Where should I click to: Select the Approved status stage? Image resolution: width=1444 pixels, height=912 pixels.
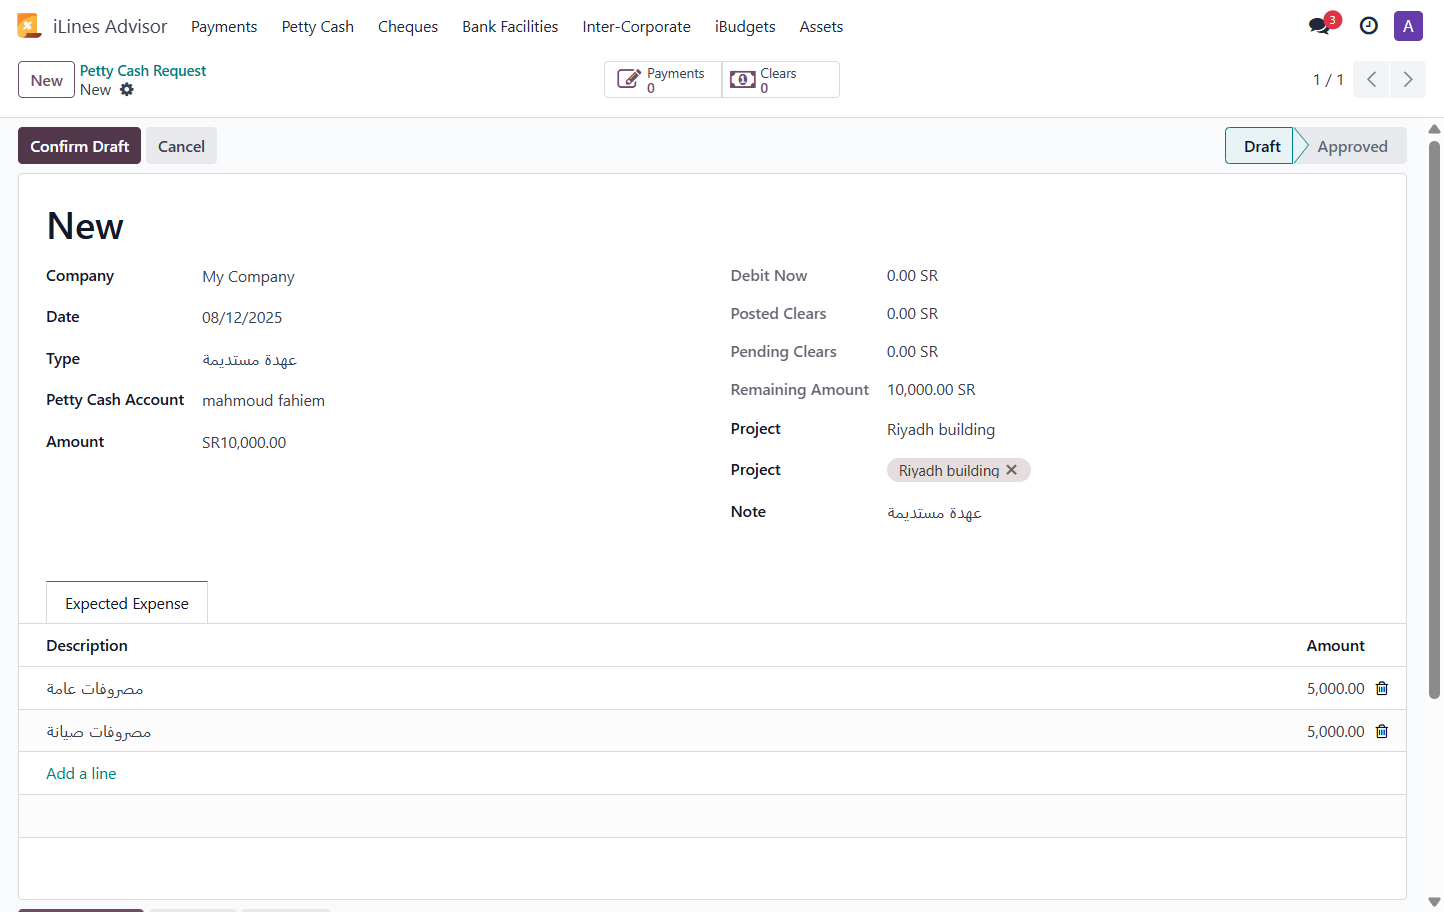coord(1352,146)
